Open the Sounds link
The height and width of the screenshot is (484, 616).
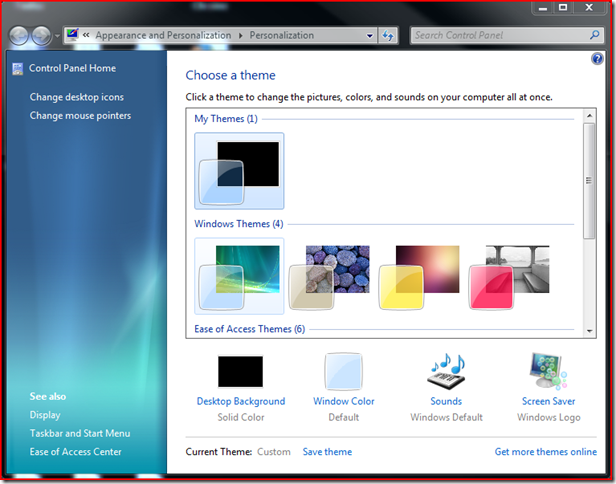tap(446, 401)
